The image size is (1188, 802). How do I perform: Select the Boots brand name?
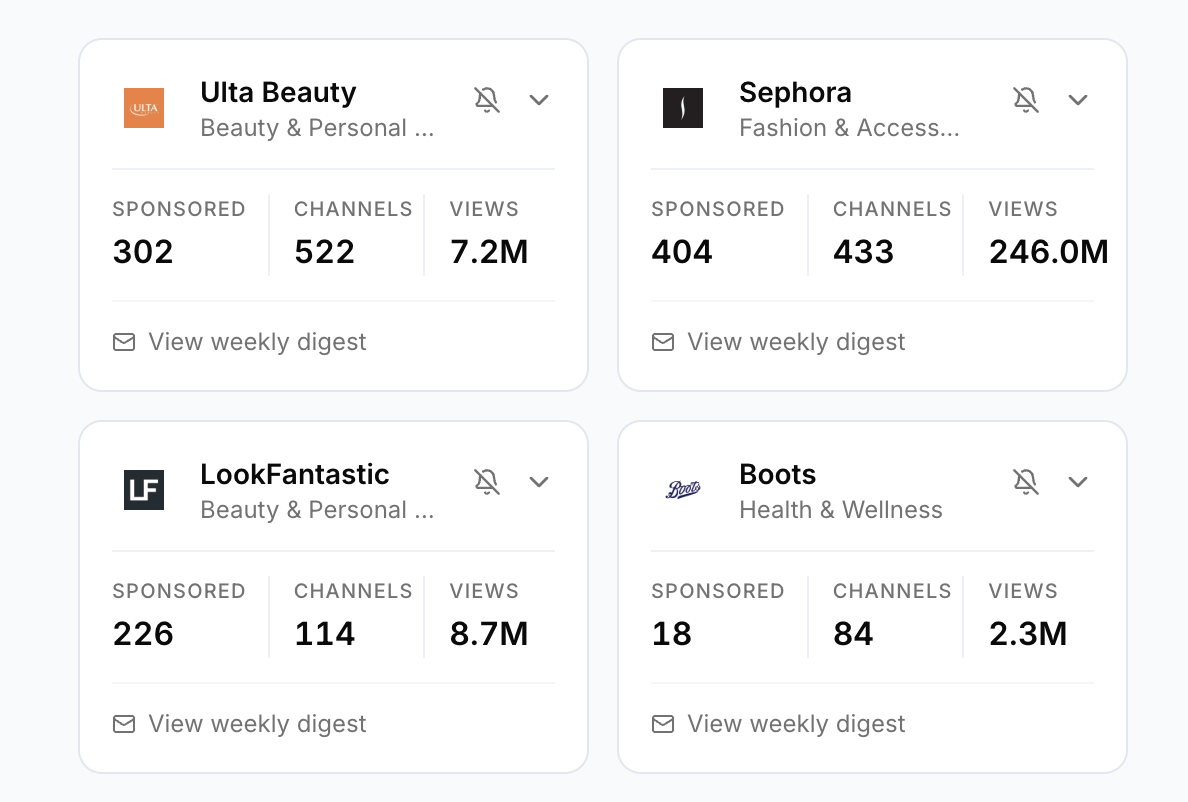coord(777,474)
